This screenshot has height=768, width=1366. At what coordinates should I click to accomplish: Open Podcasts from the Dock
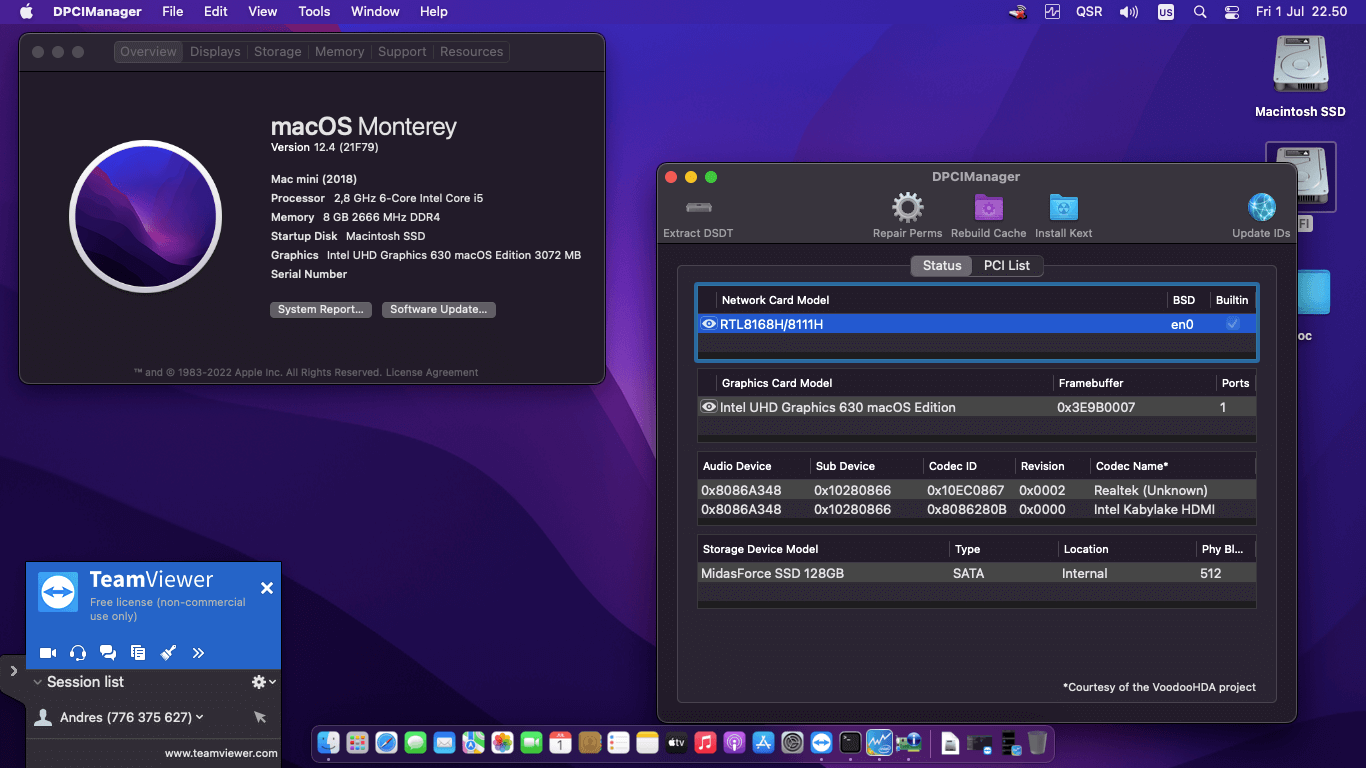pyautogui.click(x=734, y=743)
